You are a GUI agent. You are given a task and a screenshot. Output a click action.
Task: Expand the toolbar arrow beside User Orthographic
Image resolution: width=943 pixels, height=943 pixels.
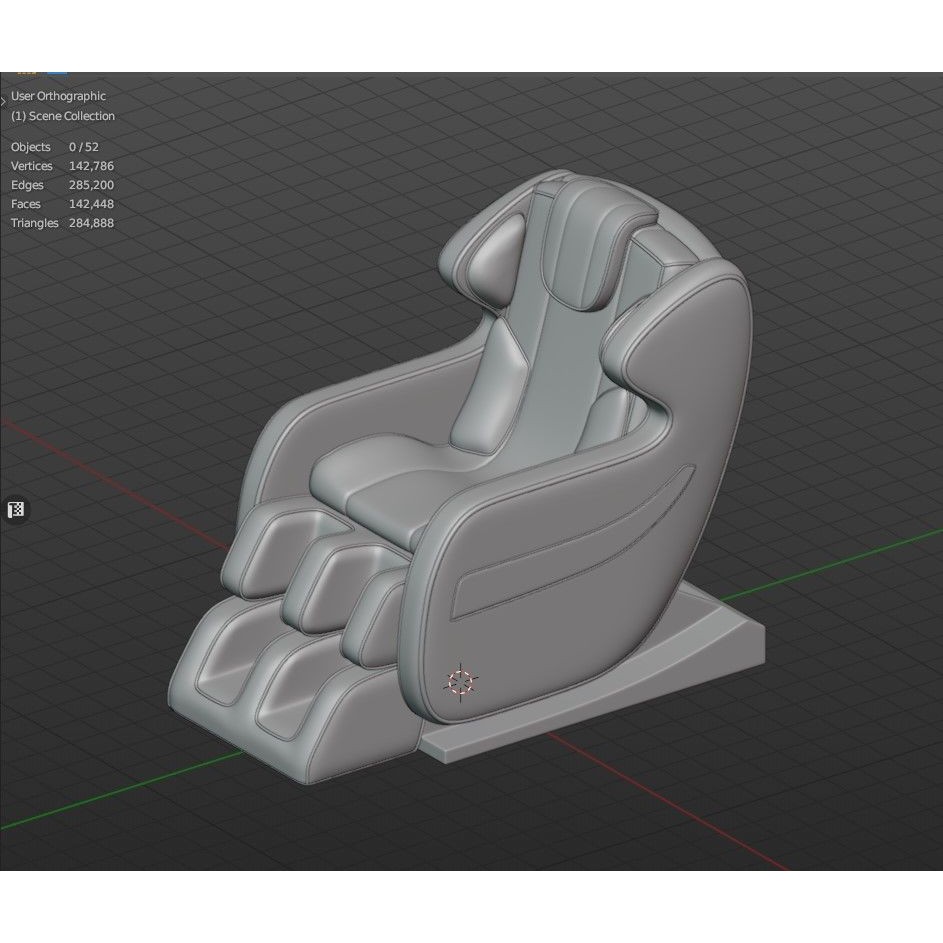[x=3, y=102]
